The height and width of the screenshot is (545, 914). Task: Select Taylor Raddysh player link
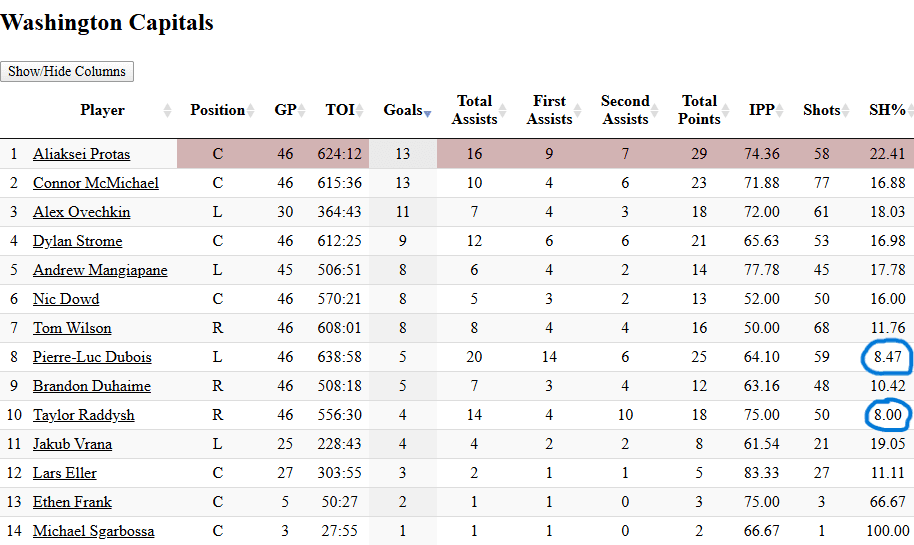click(x=83, y=415)
